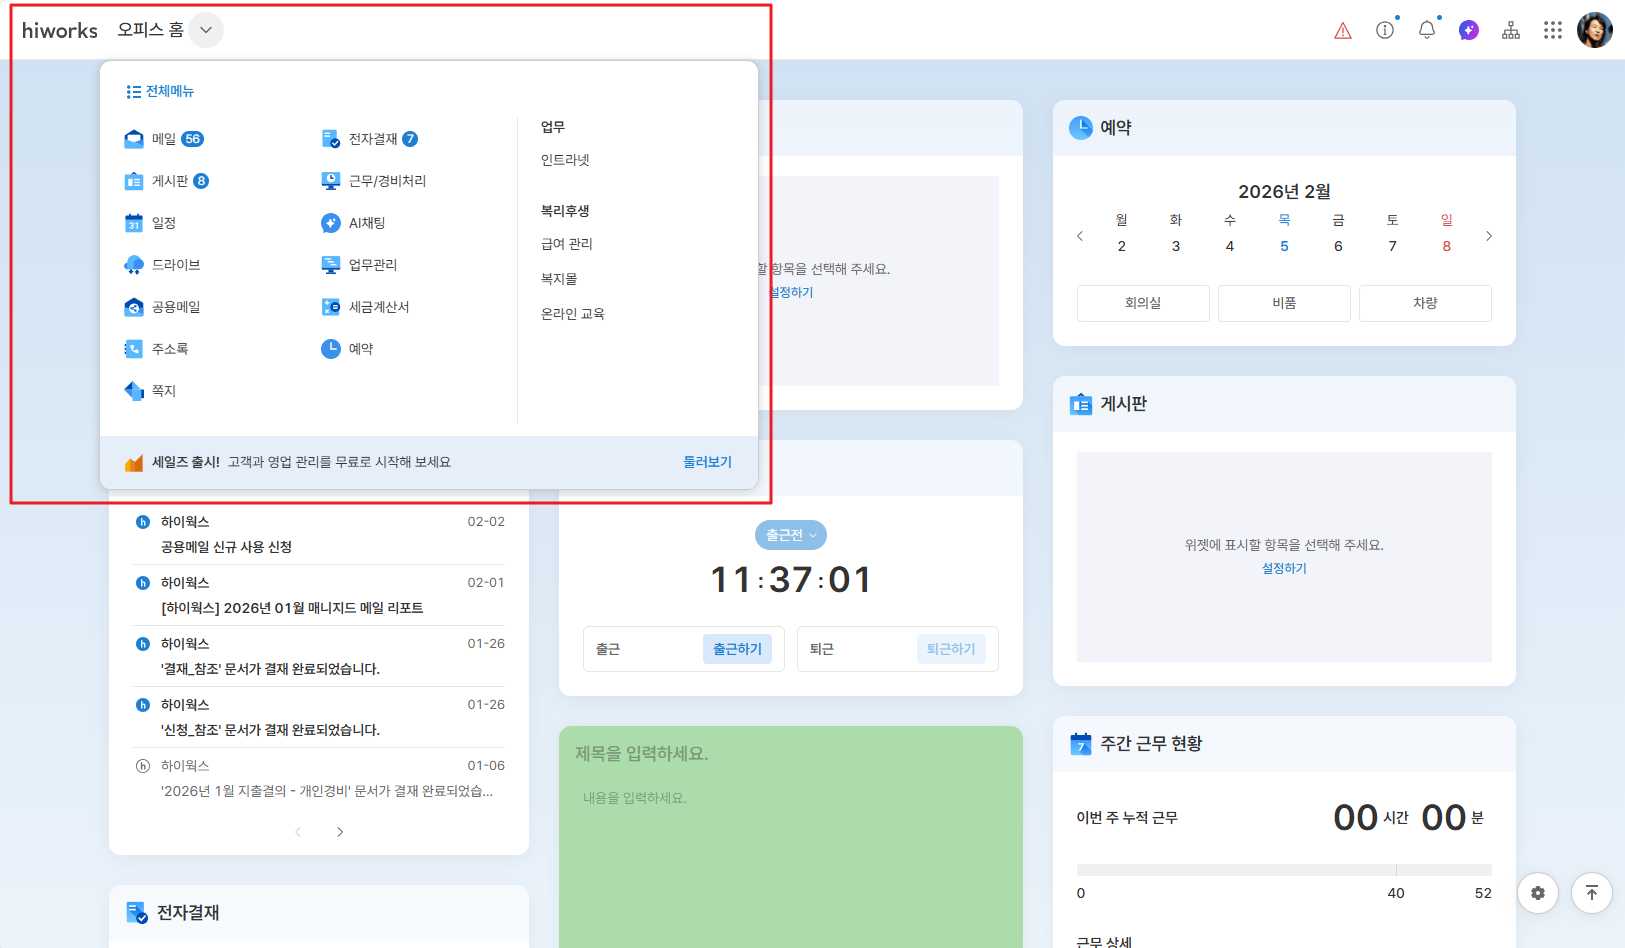Open the notification bell icon
This screenshot has height=948, width=1625.
point(1427,30)
